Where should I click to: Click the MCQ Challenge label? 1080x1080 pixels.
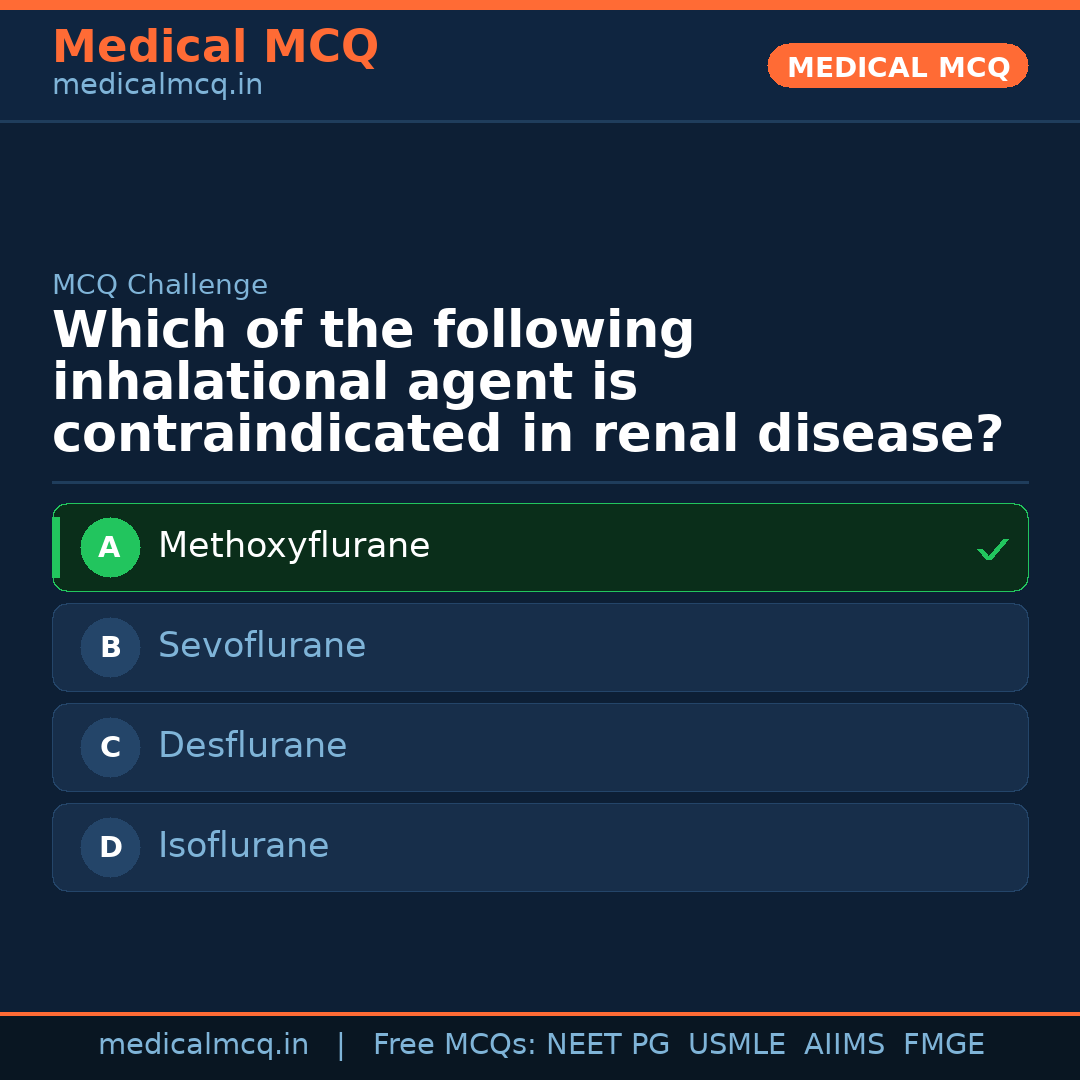160,285
